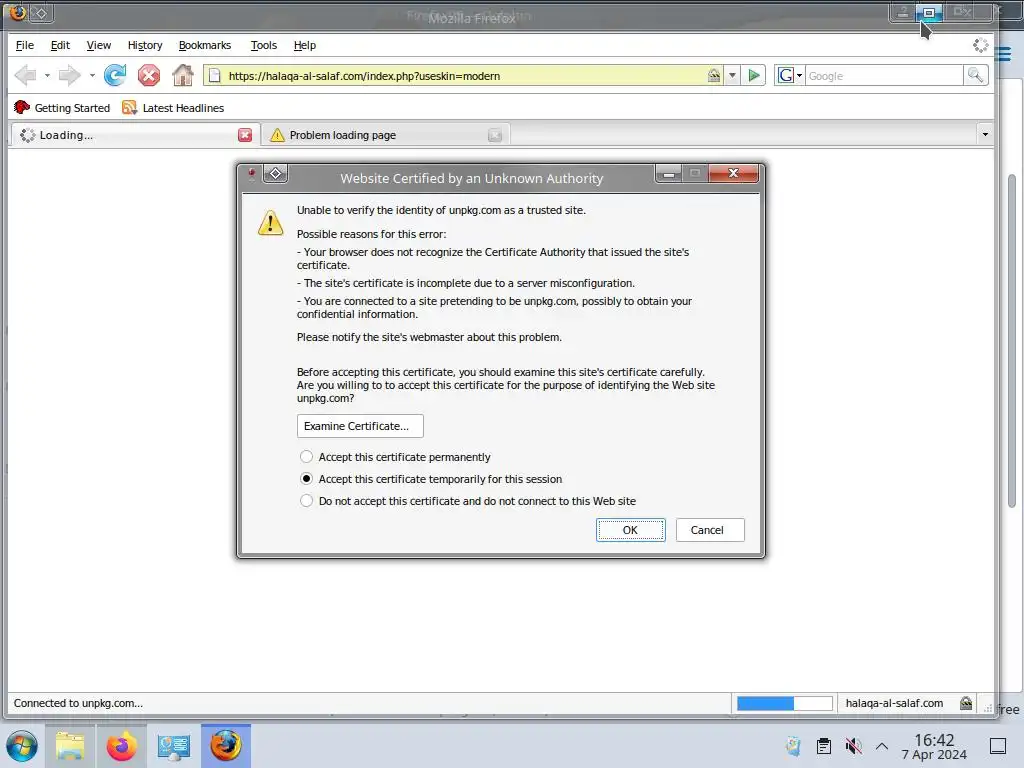Click the Examine Certificate button
1024x768 pixels.
point(360,426)
